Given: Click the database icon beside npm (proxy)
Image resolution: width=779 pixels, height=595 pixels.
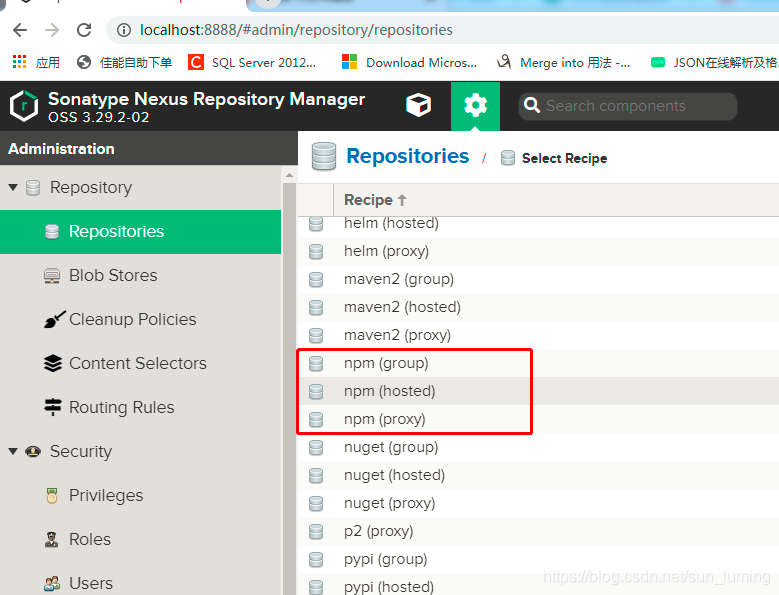Looking at the screenshot, I should (316, 420).
